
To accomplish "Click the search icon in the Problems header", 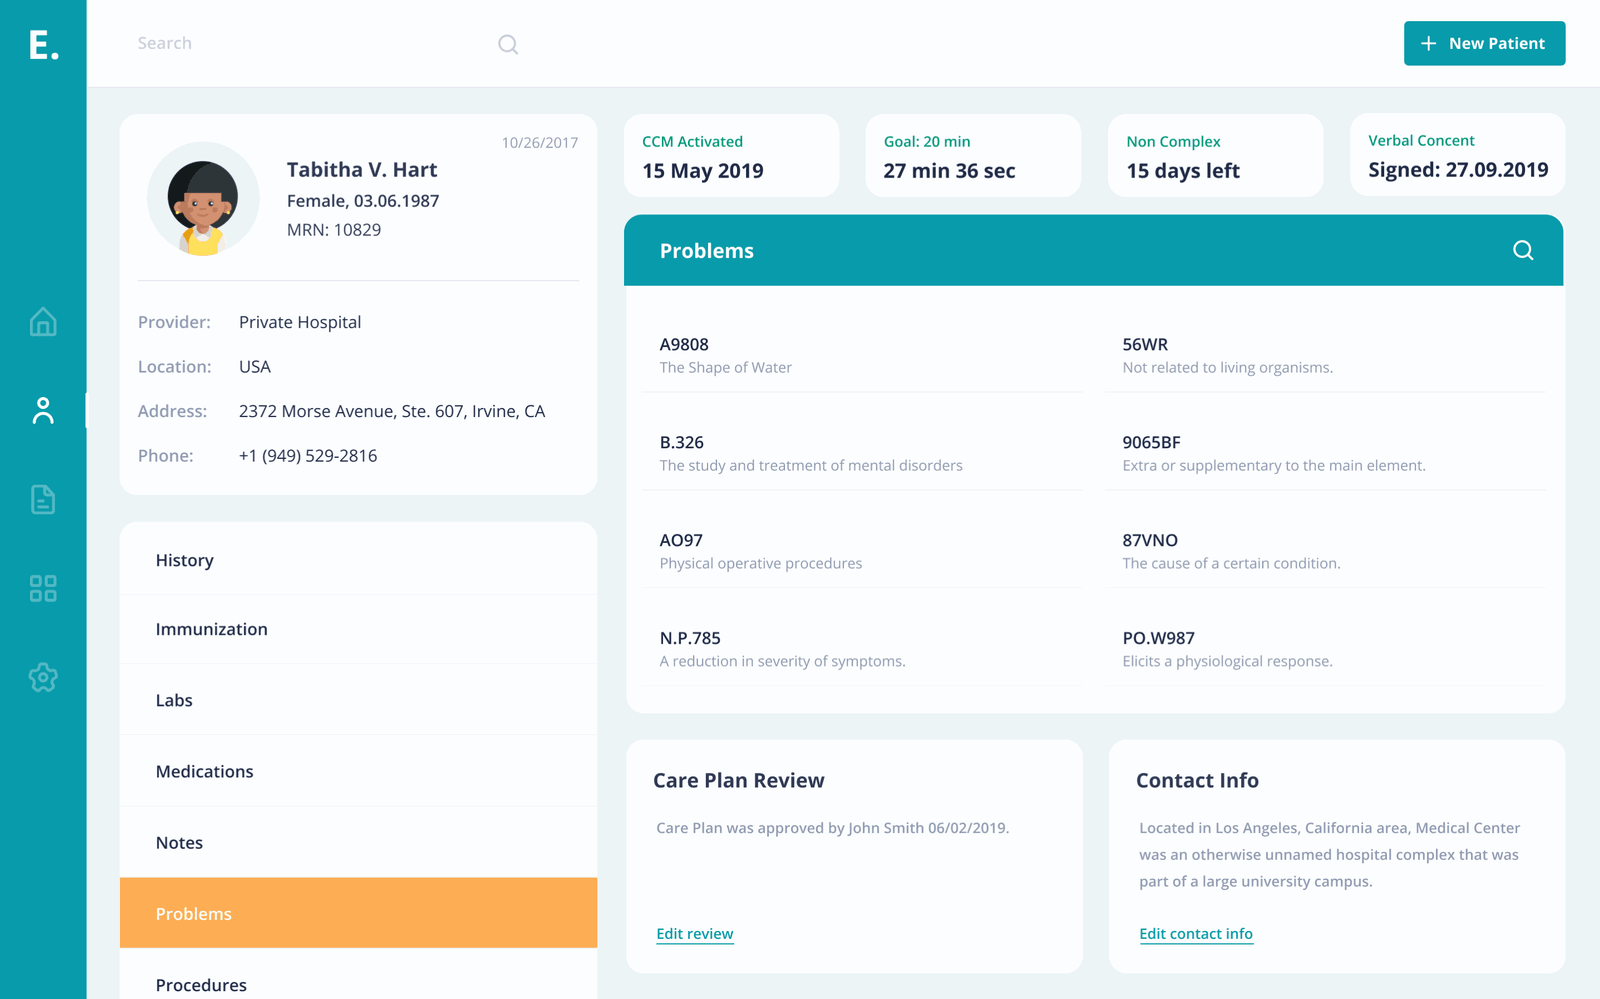I will coord(1522,250).
